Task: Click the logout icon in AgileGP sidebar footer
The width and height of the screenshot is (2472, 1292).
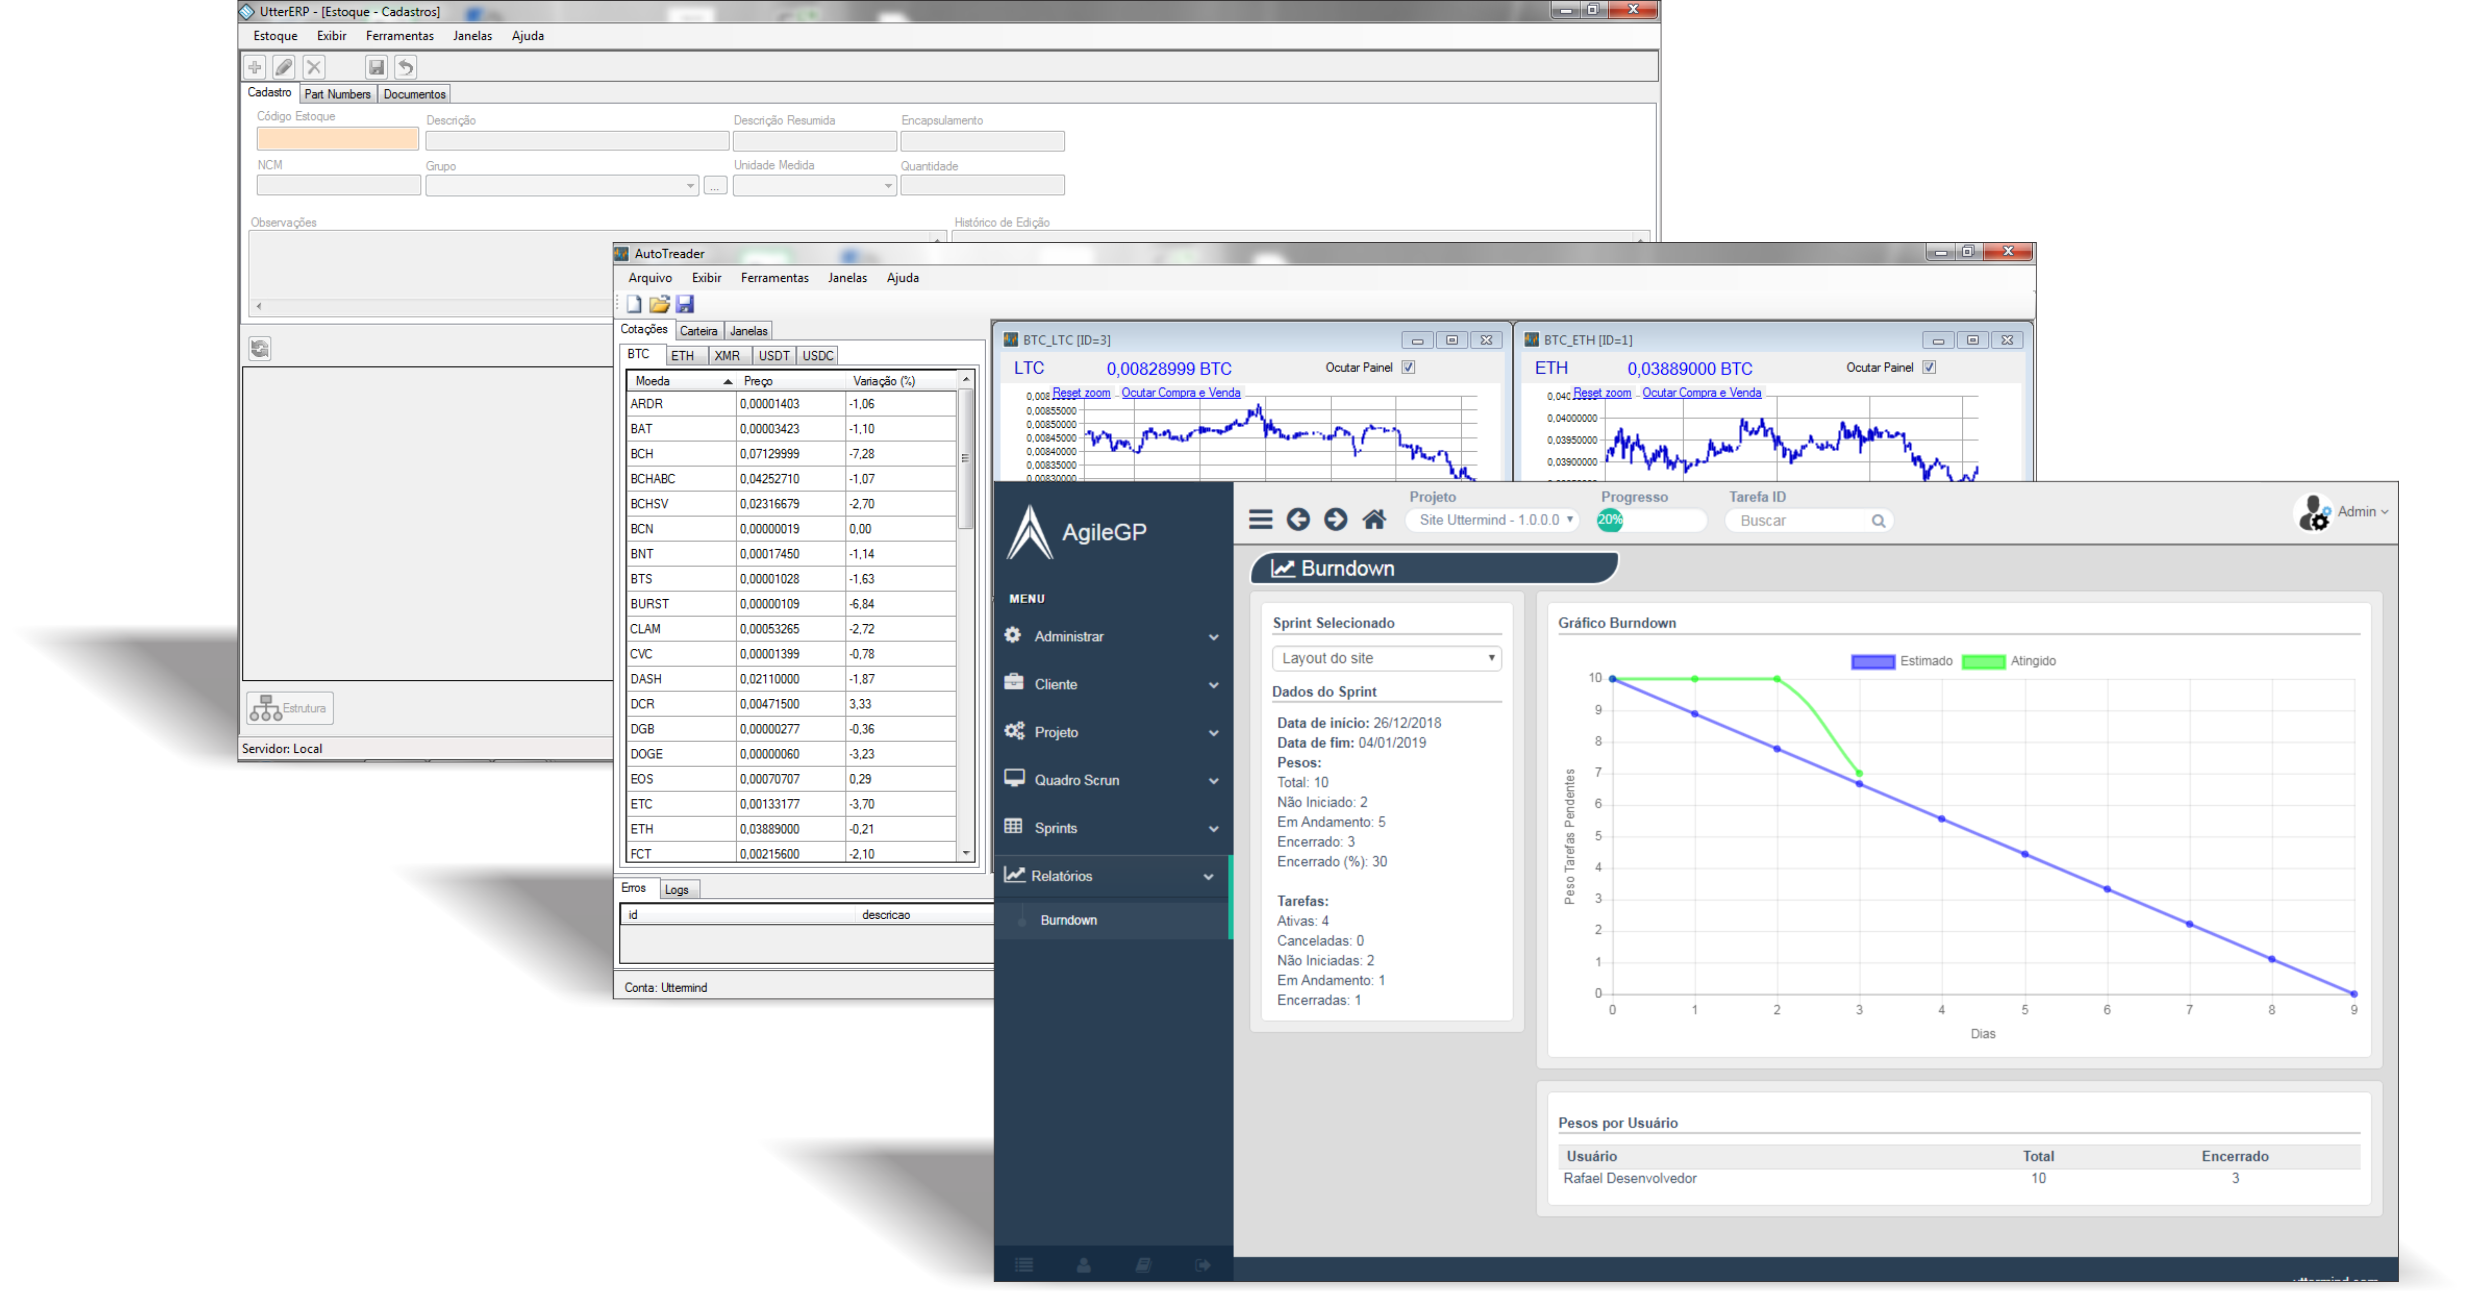Action: (1203, 1265)
